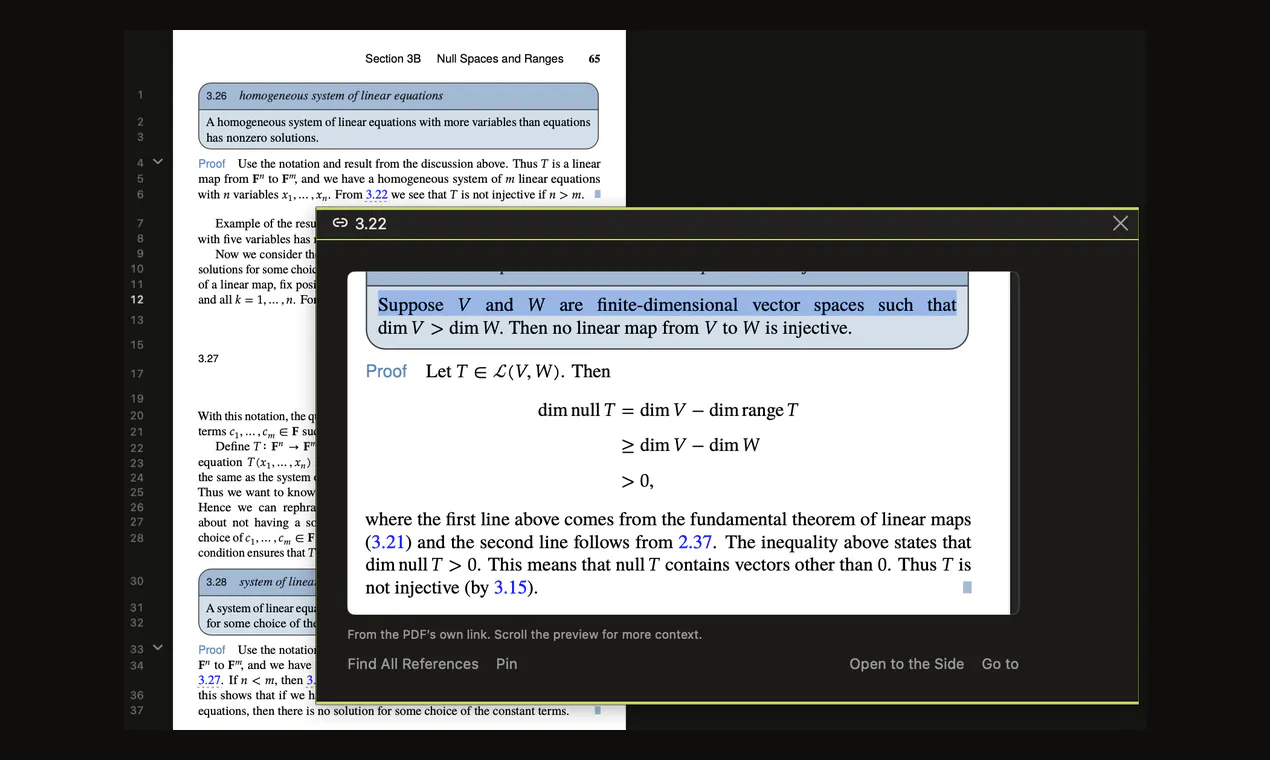Collapse the Proof section at line 33
1270x760 pixels.
tap(157, 648)
